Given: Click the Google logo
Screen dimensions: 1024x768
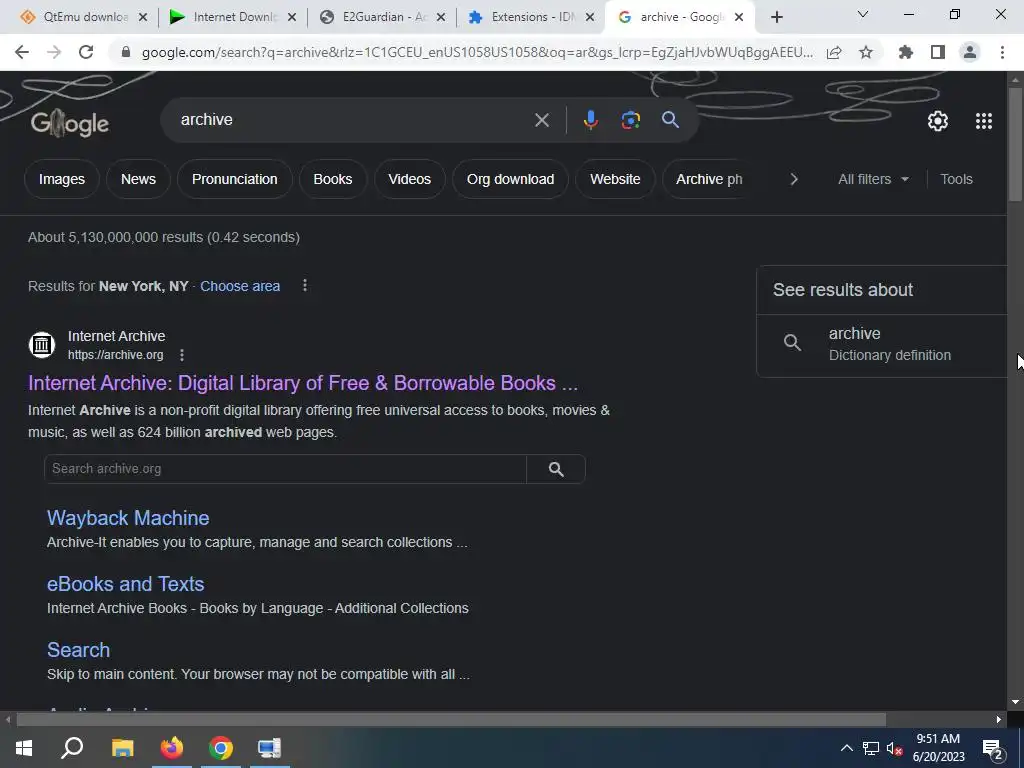Looking at the screenshot, I should [70, 123].
